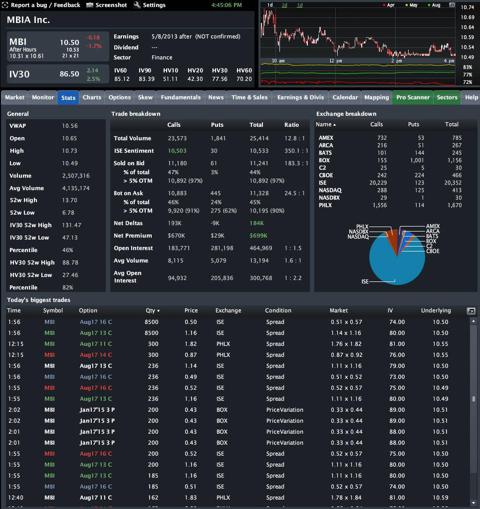The image size is (480, 509).
Task: Select the 2d chart range link
Action: (284, 5)
